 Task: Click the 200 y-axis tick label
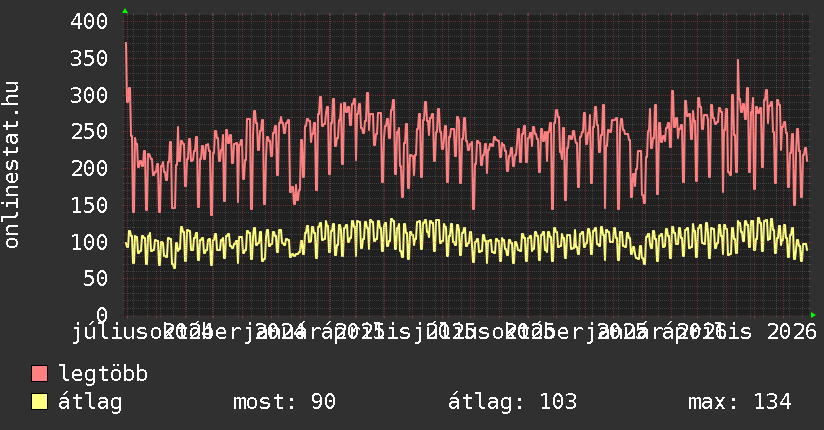tap(89, 168)
